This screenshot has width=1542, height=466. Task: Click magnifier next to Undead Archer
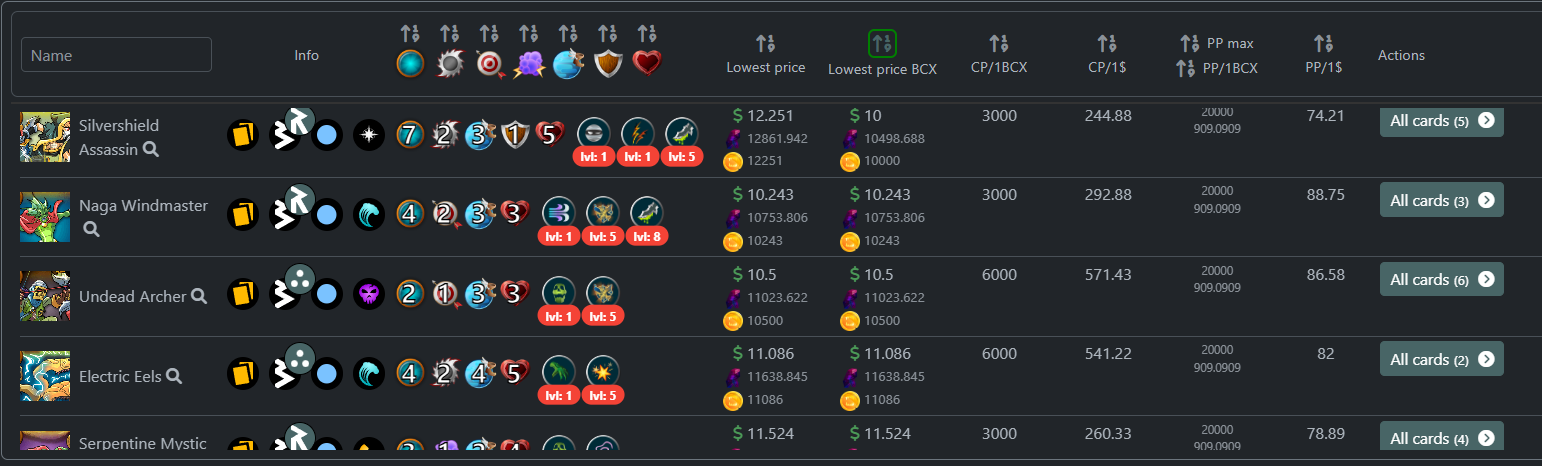point(199,296)
